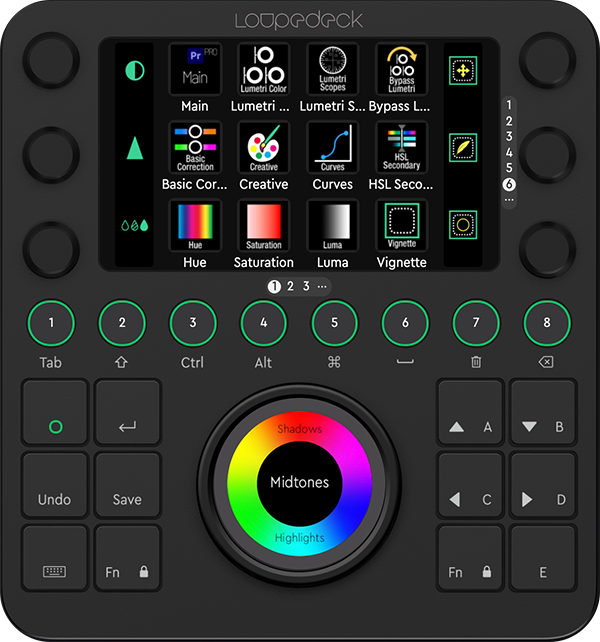
Task: Open the Main Premiere Pro workspace tile
Action: point(195,70)
